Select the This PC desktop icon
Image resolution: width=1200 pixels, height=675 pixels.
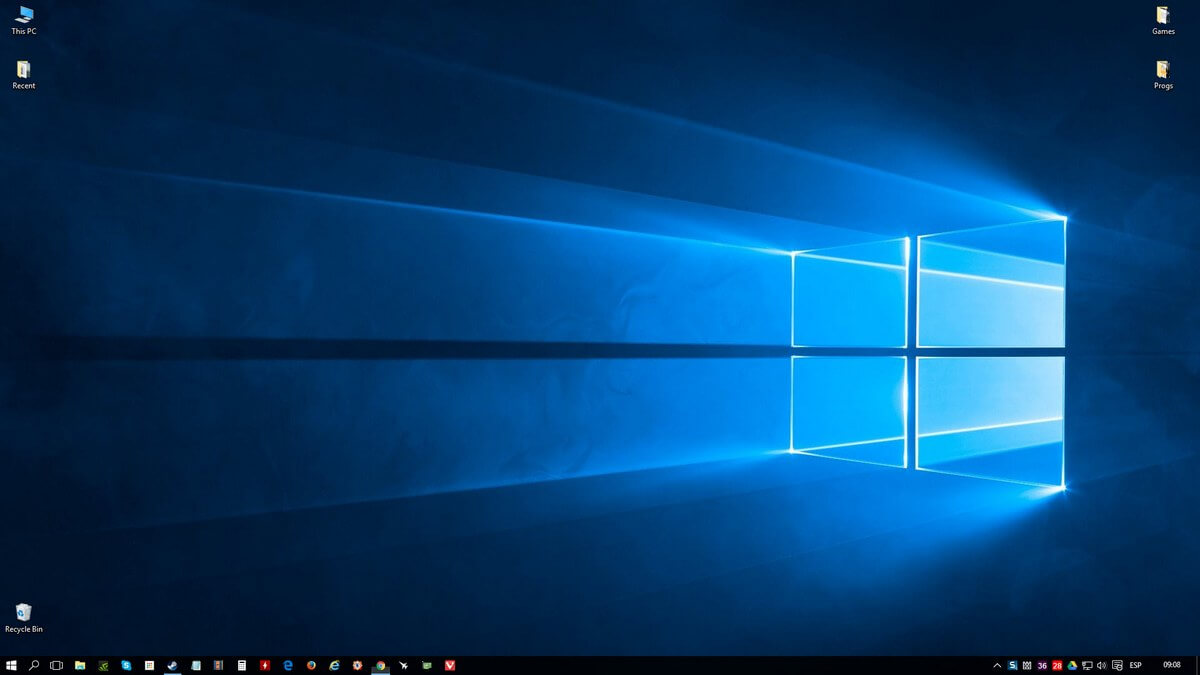(x=24, y=20)
